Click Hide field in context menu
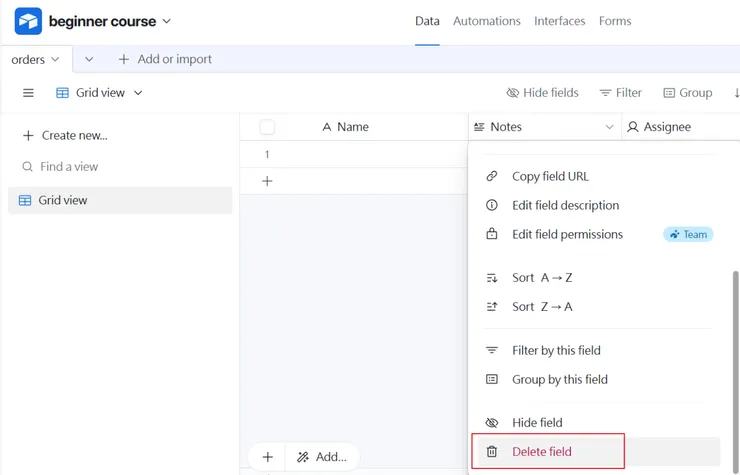This screenshot has height=475, width=740. coord(537,423)
